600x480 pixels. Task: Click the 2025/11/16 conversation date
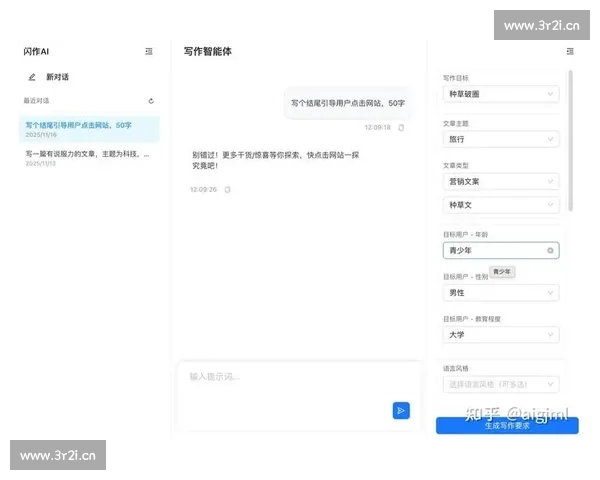pos(41,135)
